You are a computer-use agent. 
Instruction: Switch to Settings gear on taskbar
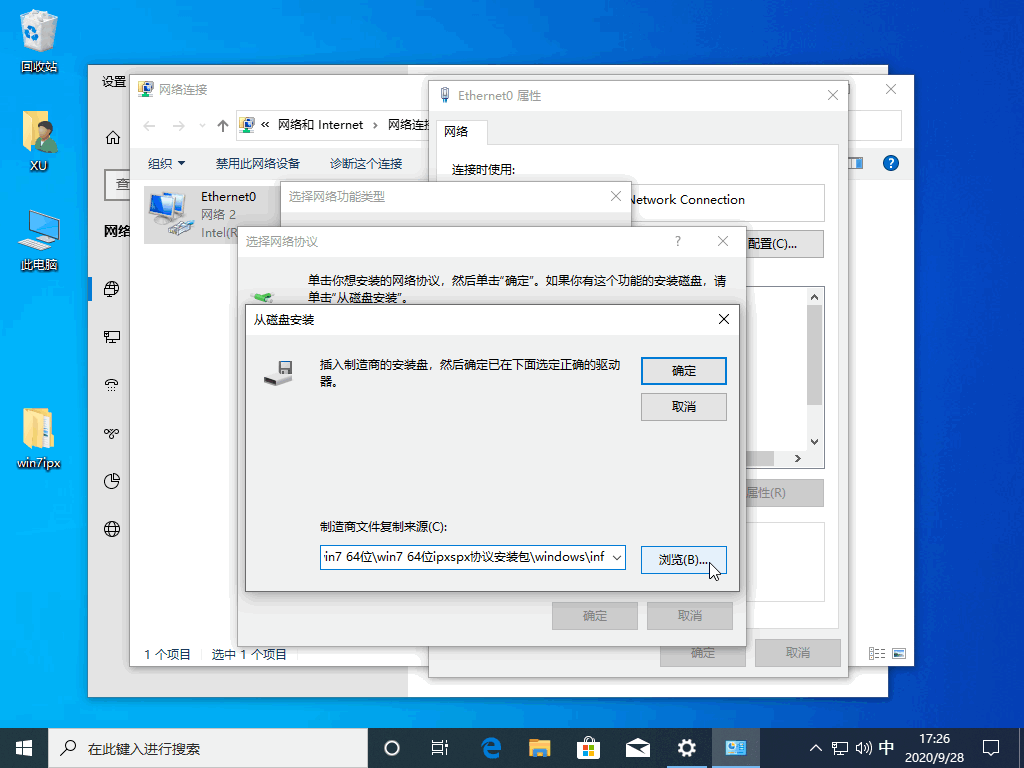click(x=686, y=748)
